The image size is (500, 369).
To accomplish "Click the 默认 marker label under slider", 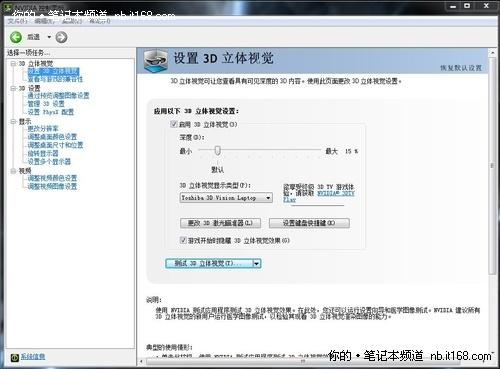I will (x=217, y=170).
